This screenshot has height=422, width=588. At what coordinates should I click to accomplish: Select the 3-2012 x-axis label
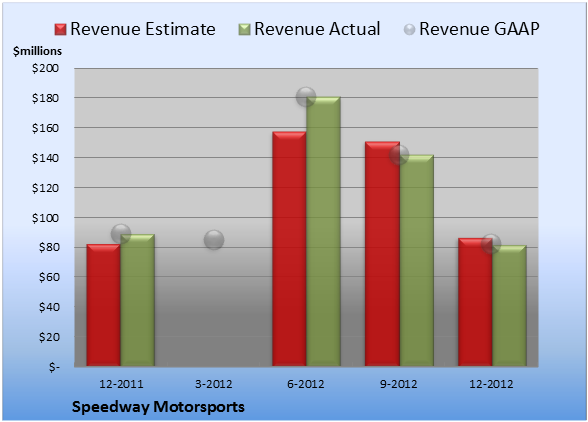tap(214, 384)
